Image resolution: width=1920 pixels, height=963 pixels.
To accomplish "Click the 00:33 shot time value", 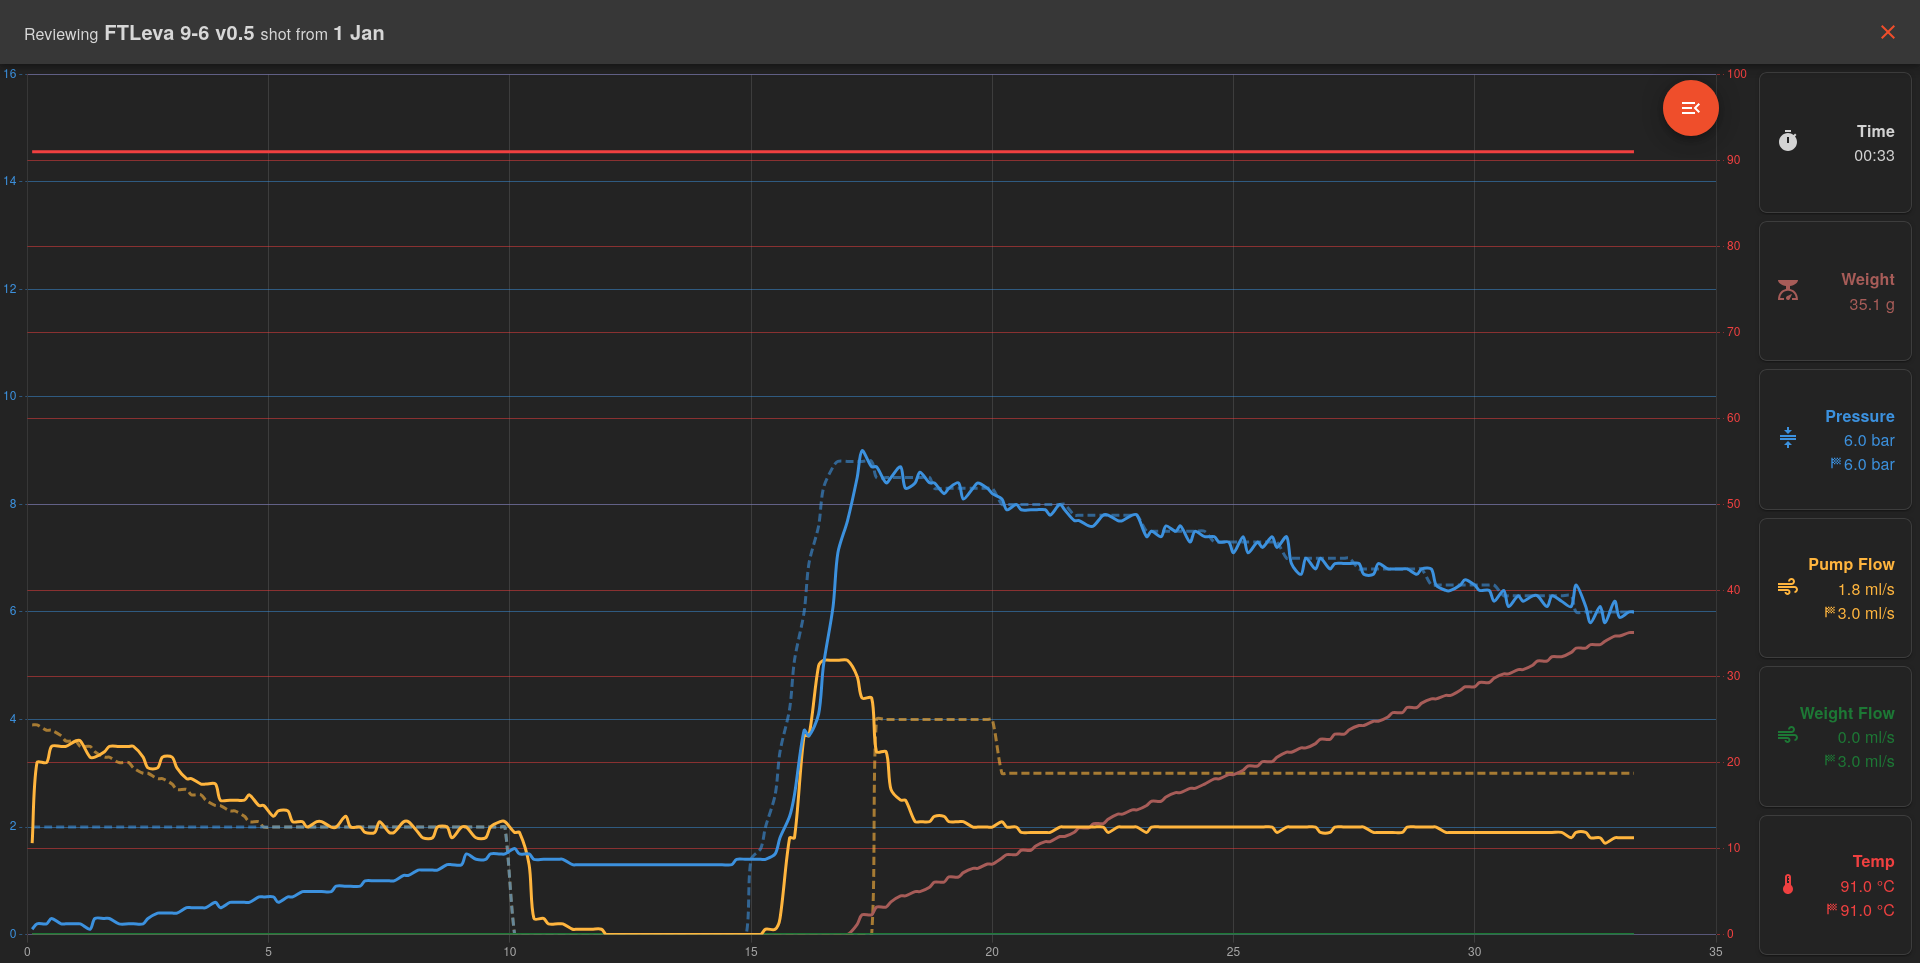I will [x=1873, y=155].
